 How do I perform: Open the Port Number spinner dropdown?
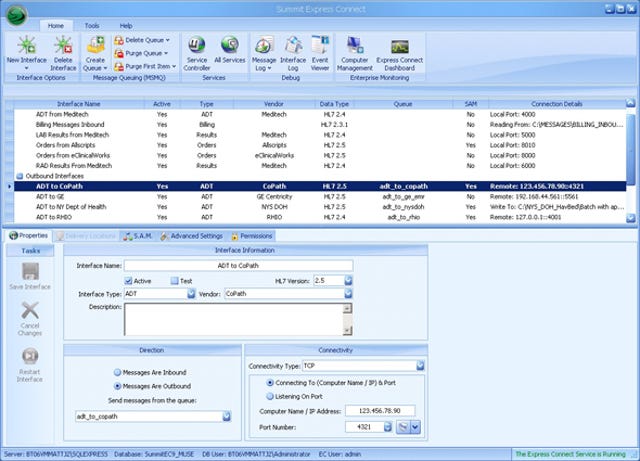[388, 427]
